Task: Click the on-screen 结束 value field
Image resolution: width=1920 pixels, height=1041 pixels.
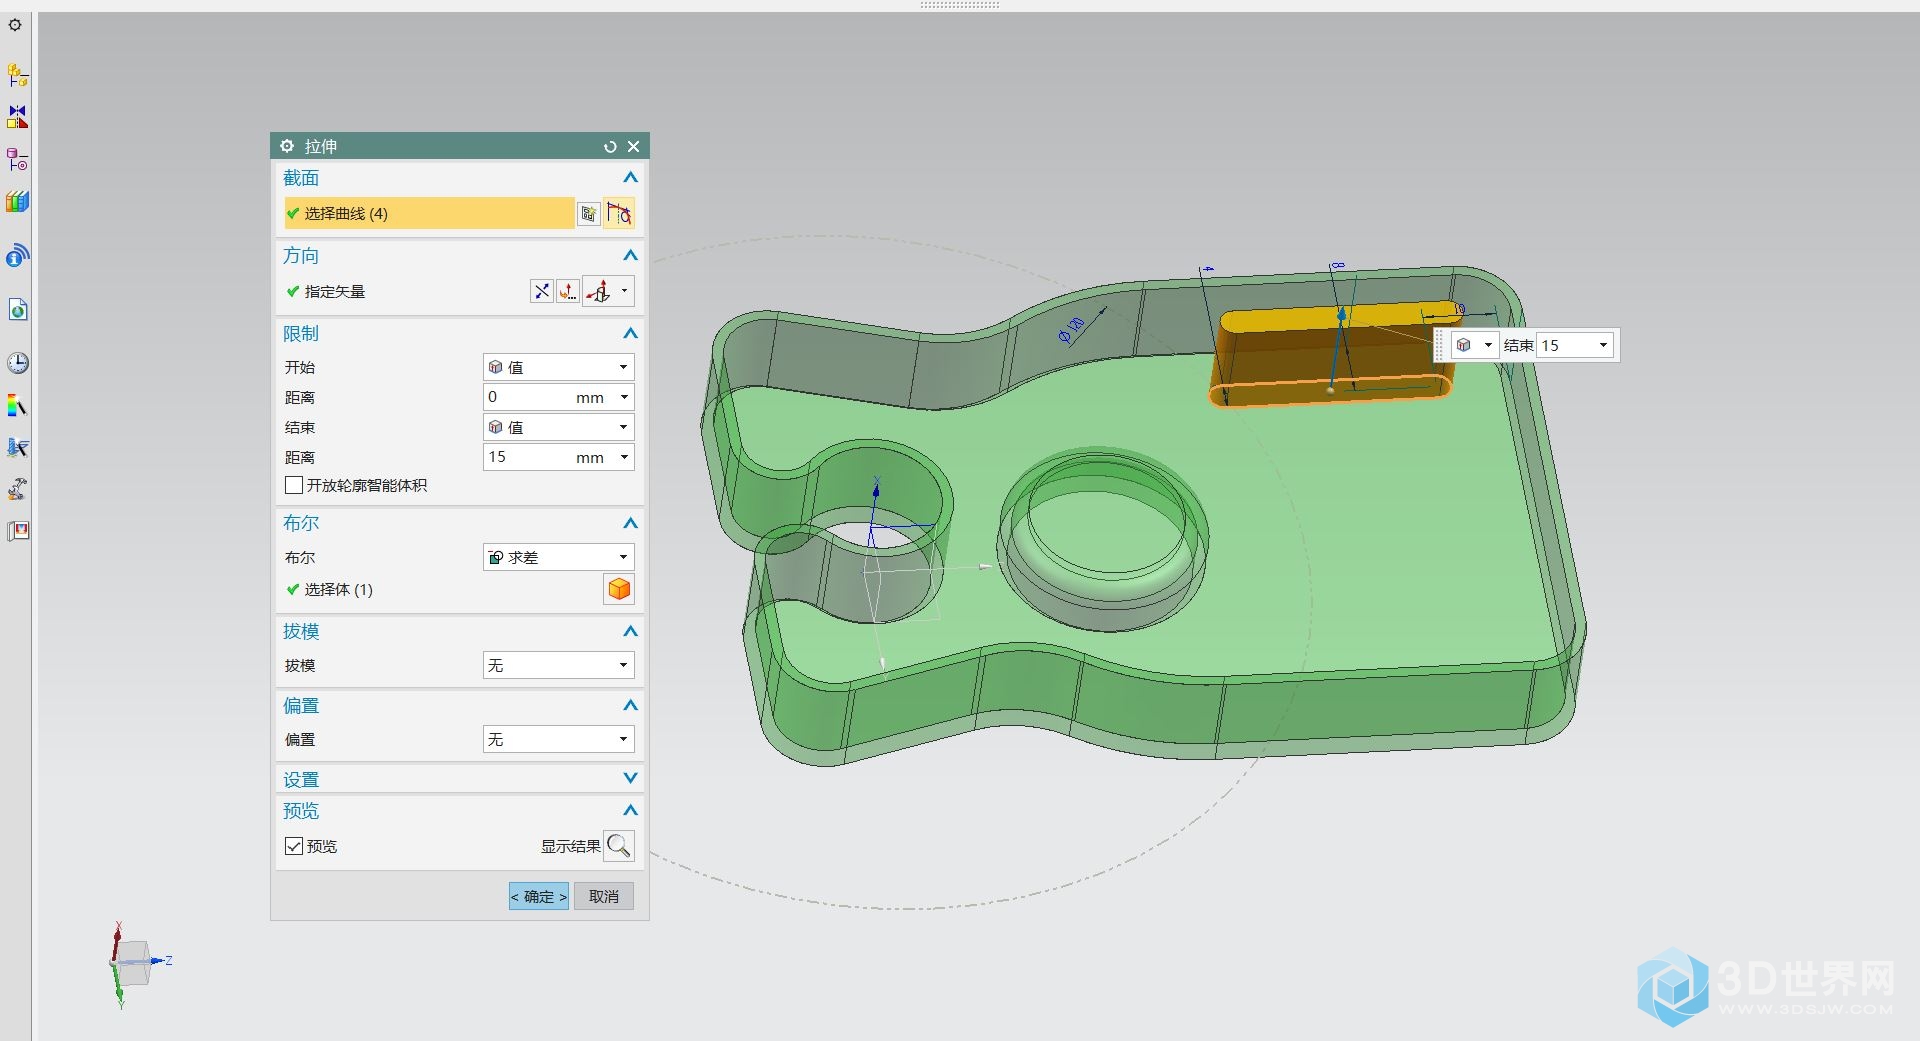Action: click(1565, 345)
